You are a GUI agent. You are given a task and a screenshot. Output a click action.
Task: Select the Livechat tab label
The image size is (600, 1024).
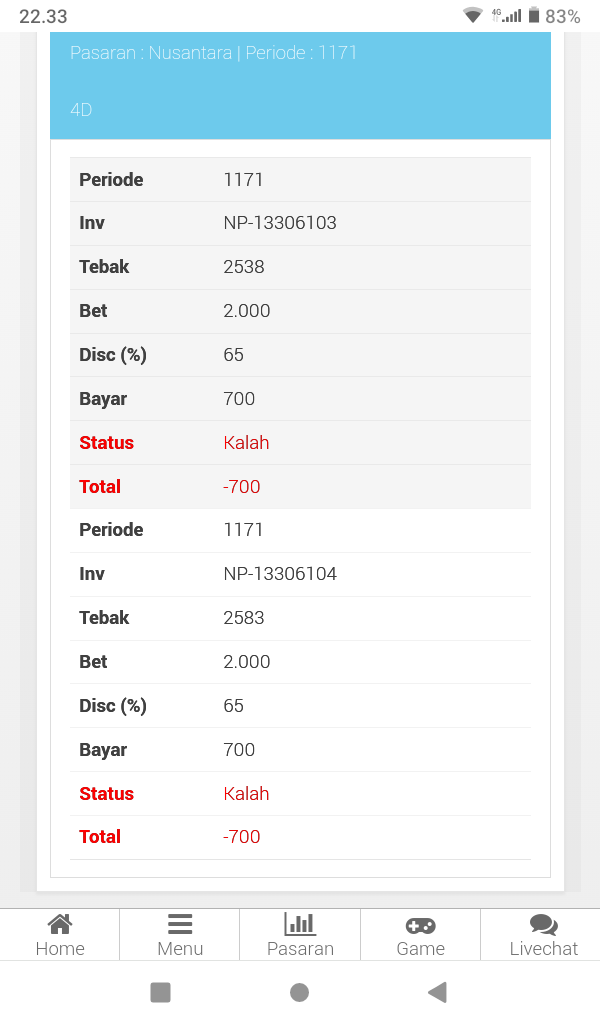pyautogui.click(x=544, y=949)
